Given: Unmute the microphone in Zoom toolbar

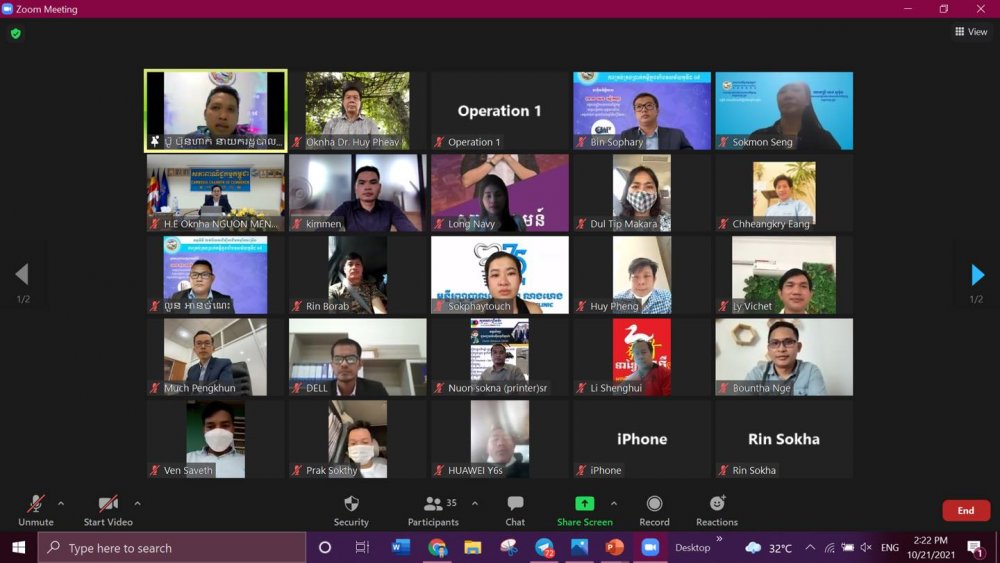Looking at the screenshot, I should pos(36,505).
